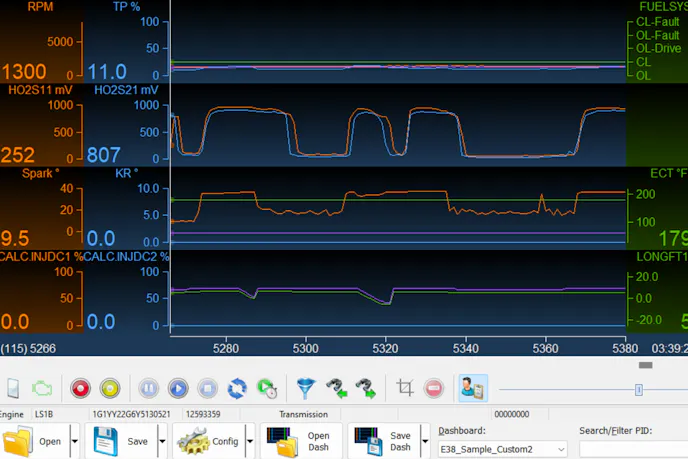Screen dimensions: 688x459
Task: Pause log playback
Action: 148,388
